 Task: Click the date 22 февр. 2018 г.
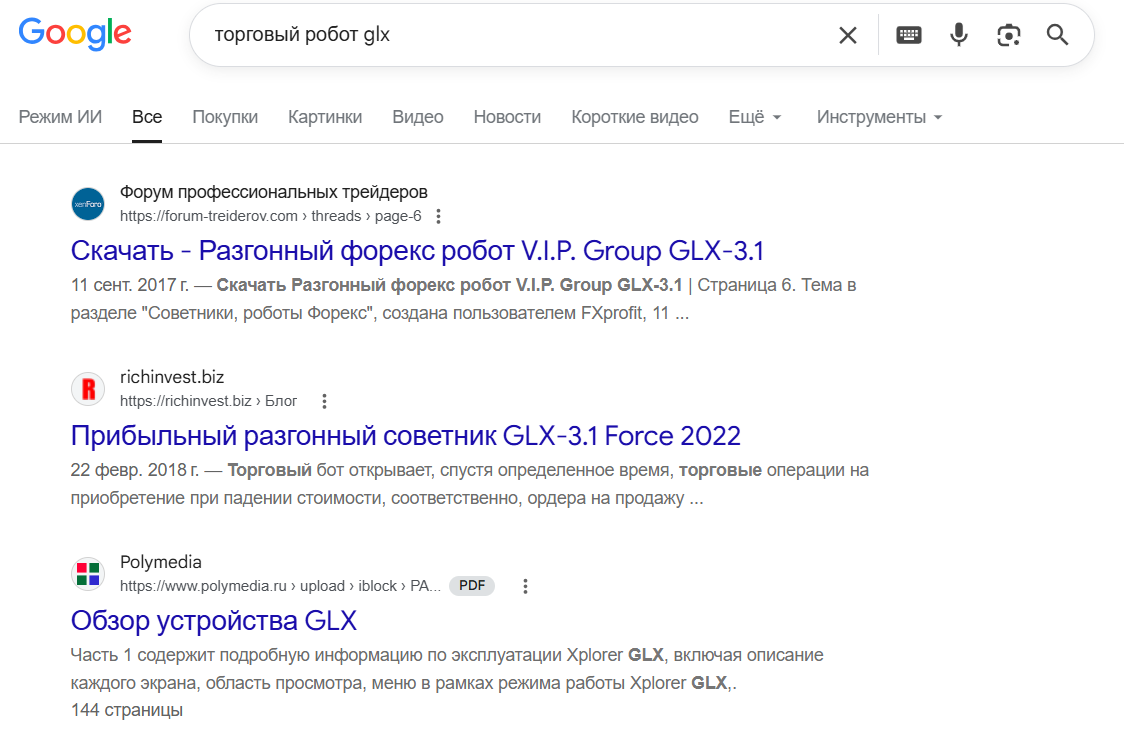pyautogui.click(x=135, y=470)
